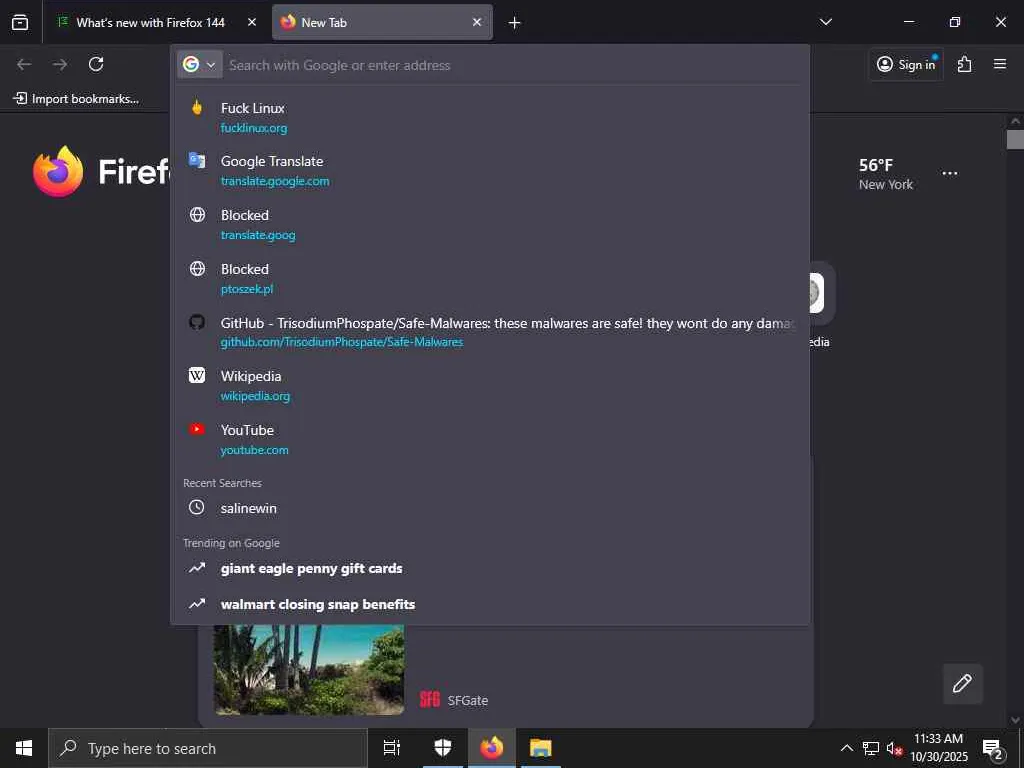
Task: Open the SFGate article thumbnail
Action: (309, 669)
